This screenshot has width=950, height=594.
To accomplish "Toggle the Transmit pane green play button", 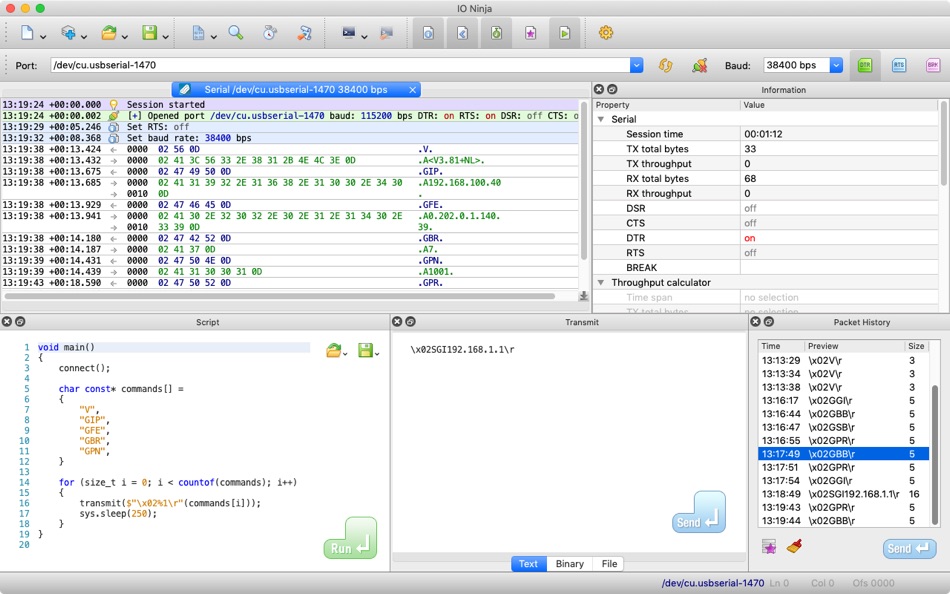I will (564, 33).
